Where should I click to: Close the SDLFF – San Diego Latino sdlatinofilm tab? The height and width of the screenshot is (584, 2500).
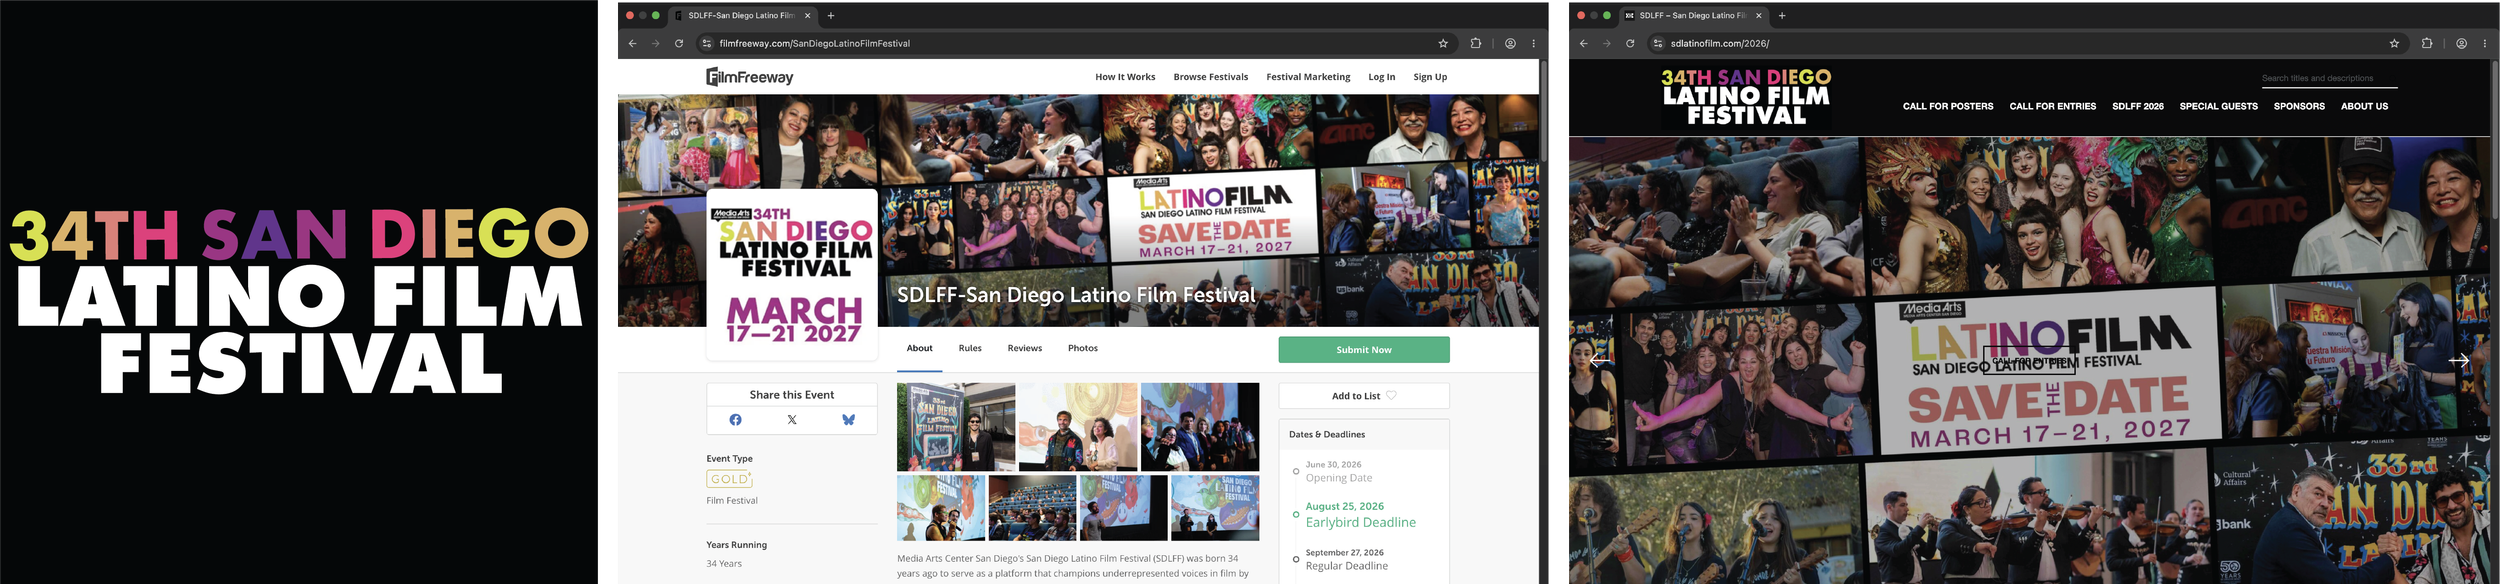click(x=1759, y=15)
